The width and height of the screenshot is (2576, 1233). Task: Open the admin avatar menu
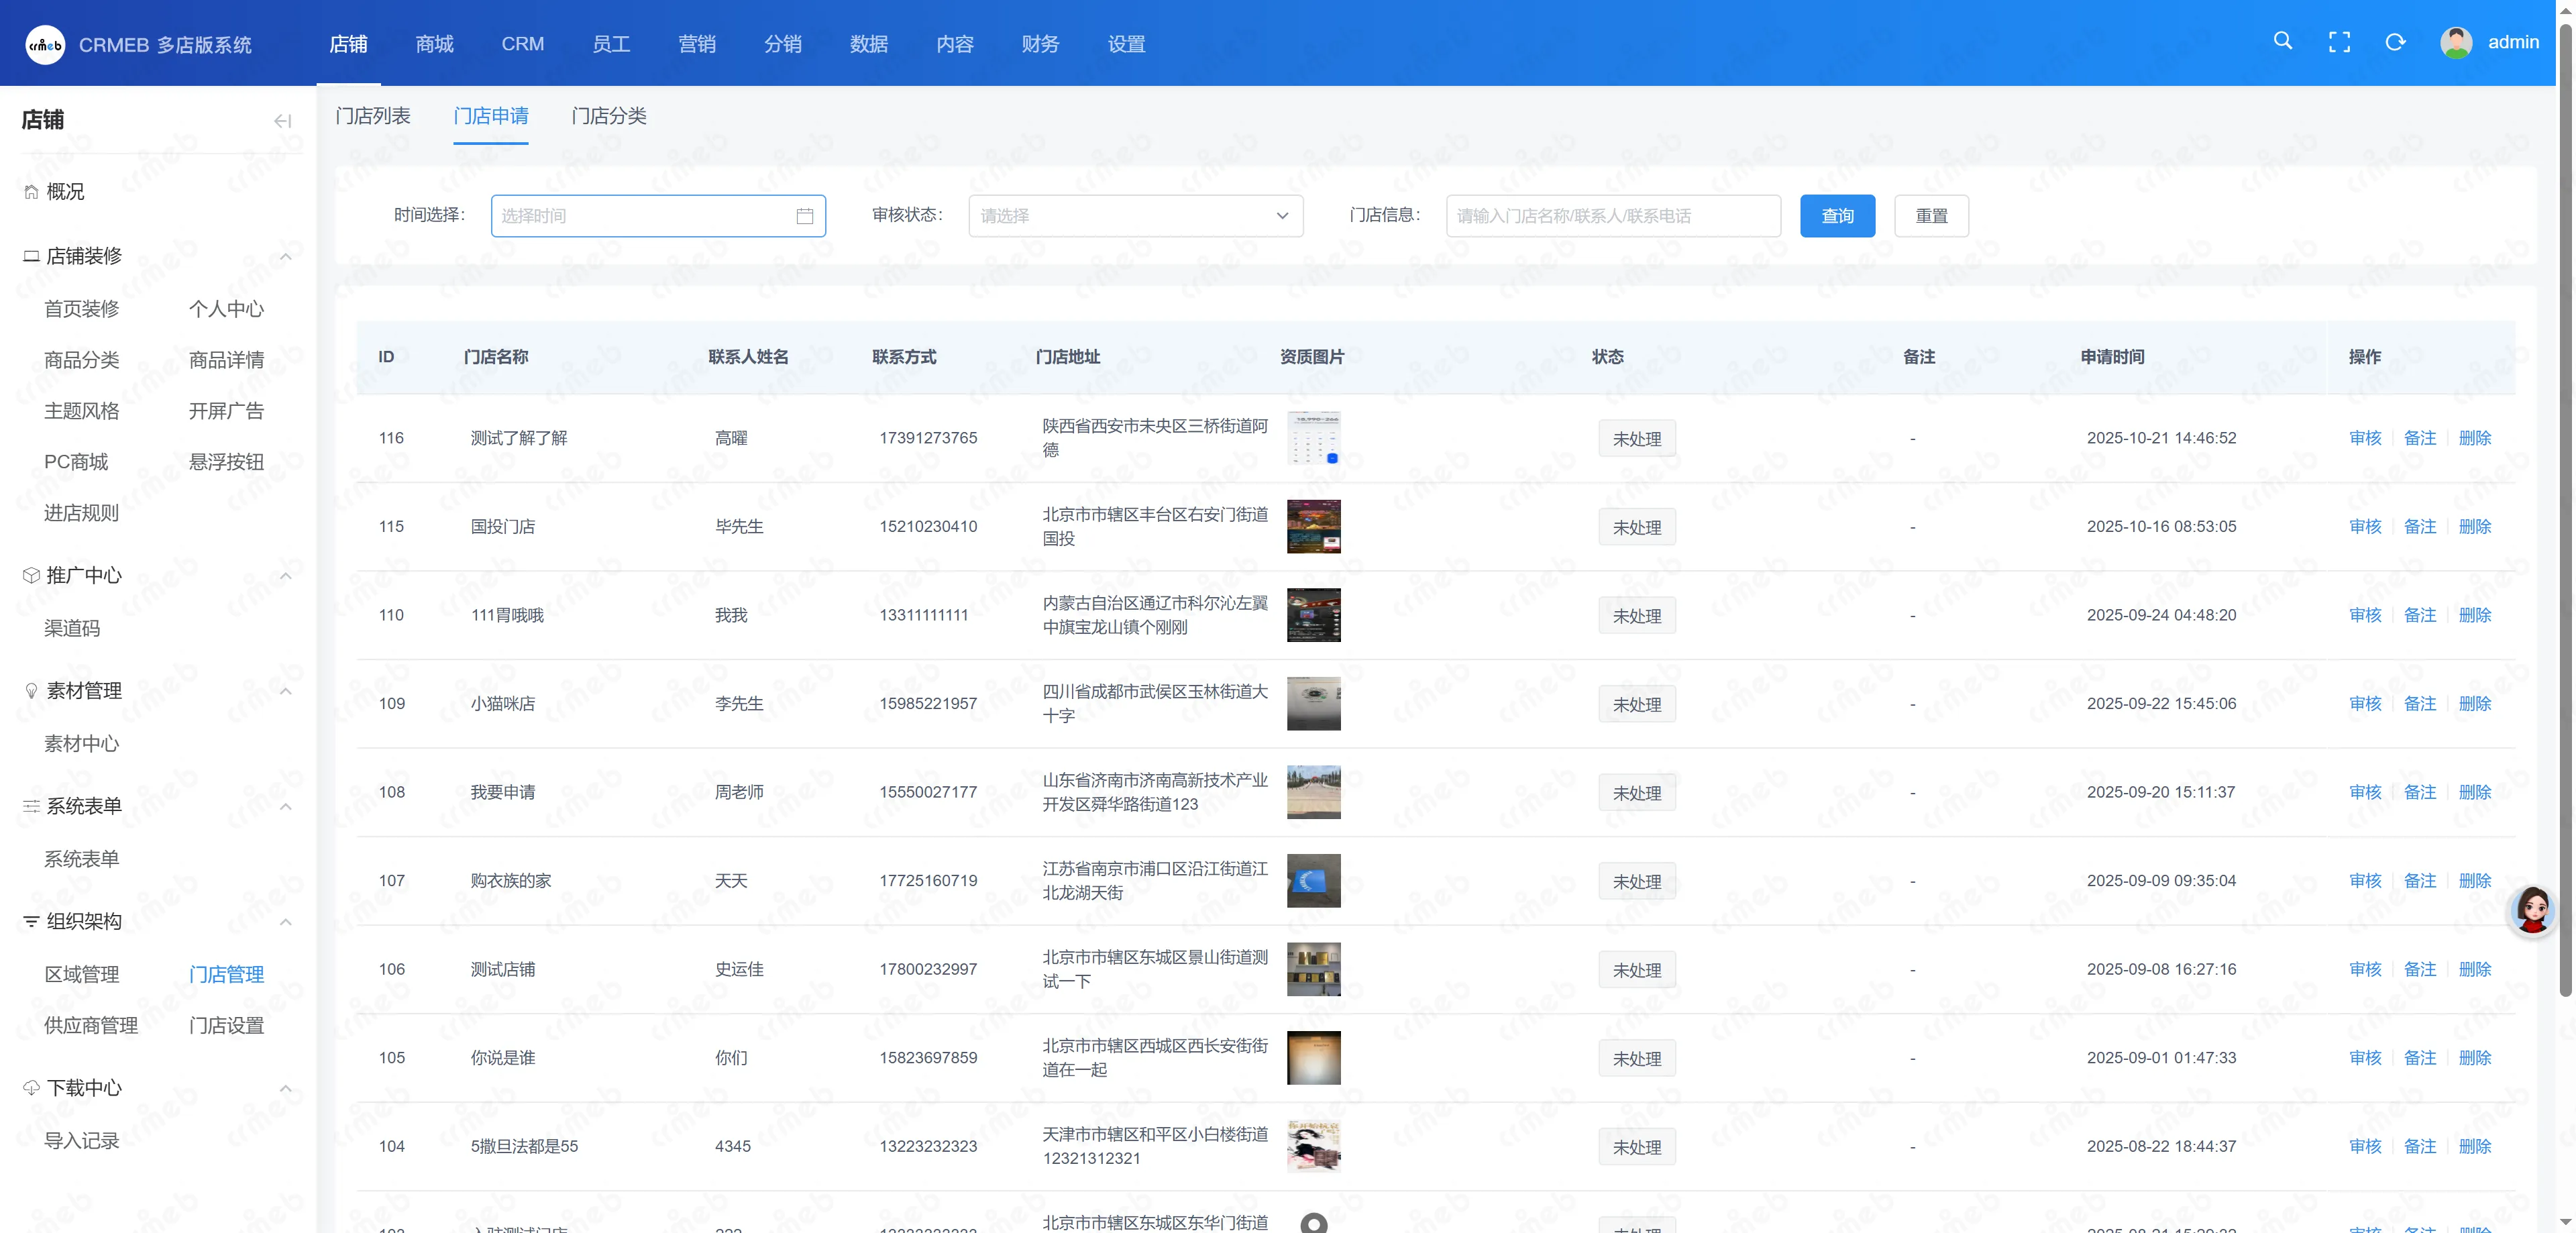2456,42
